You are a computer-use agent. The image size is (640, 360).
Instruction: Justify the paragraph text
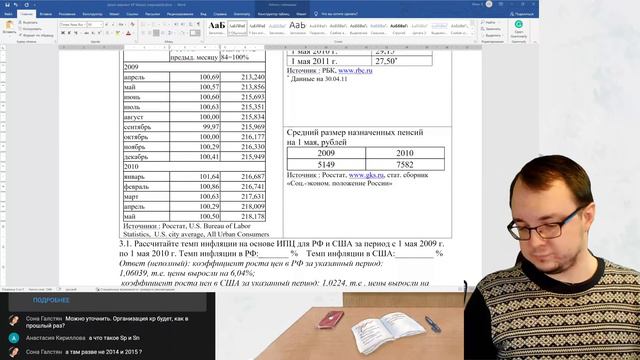point(163,33)
